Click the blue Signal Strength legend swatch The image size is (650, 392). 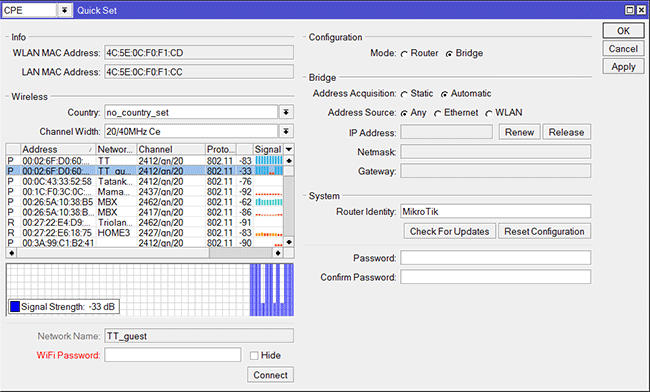click(15, 307)
